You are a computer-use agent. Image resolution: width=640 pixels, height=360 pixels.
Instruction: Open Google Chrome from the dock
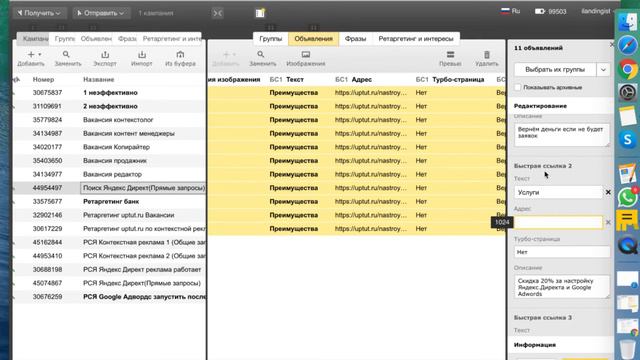tap(628, 69)
